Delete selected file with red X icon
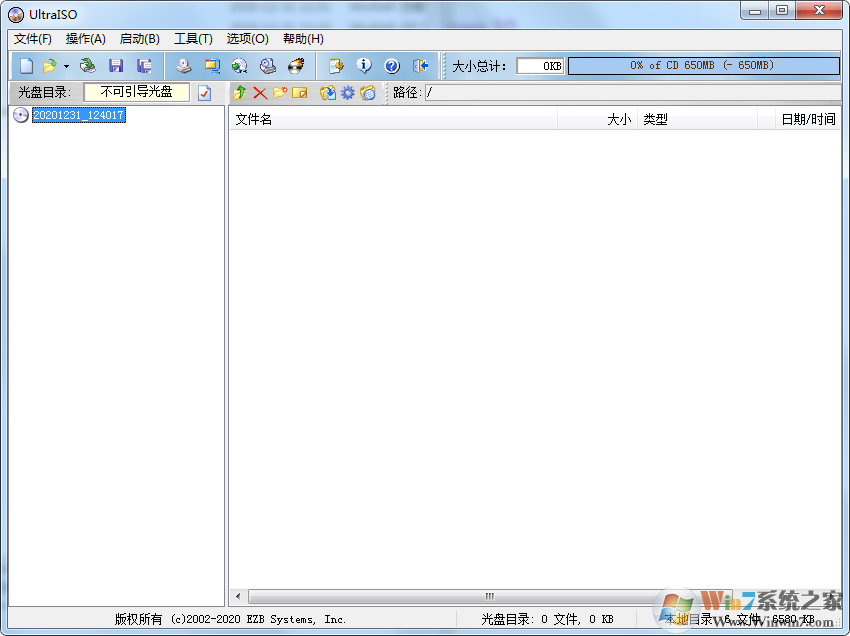 click(260, 92)
